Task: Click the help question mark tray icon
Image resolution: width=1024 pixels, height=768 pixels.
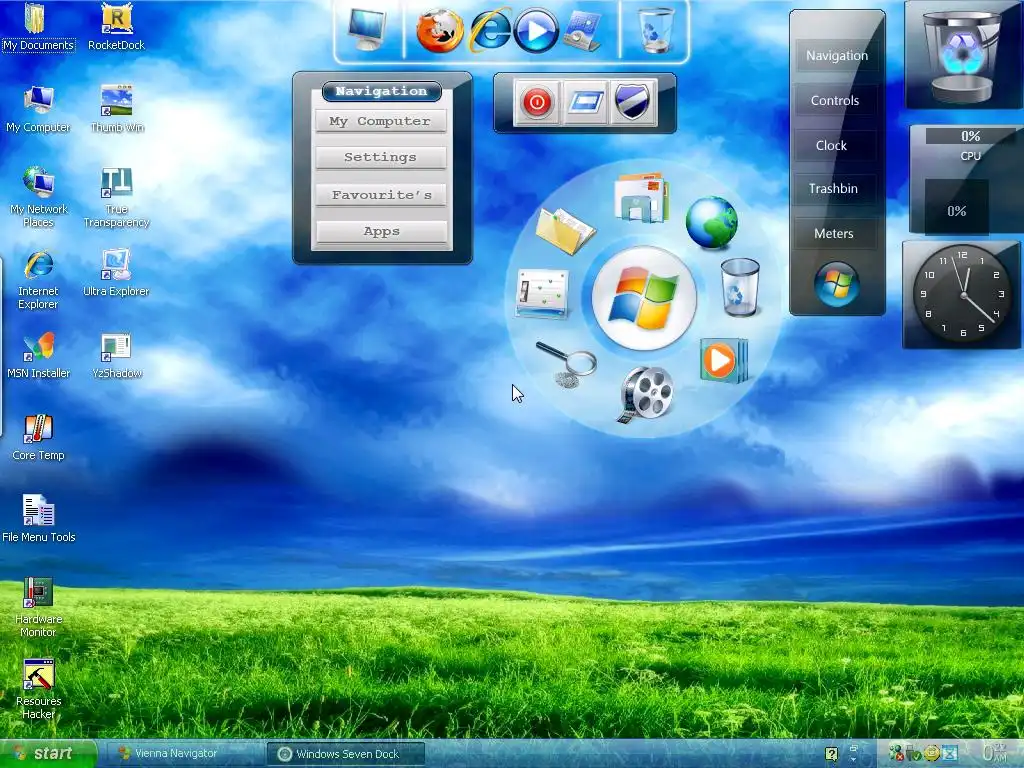Action: pos(831,754)
